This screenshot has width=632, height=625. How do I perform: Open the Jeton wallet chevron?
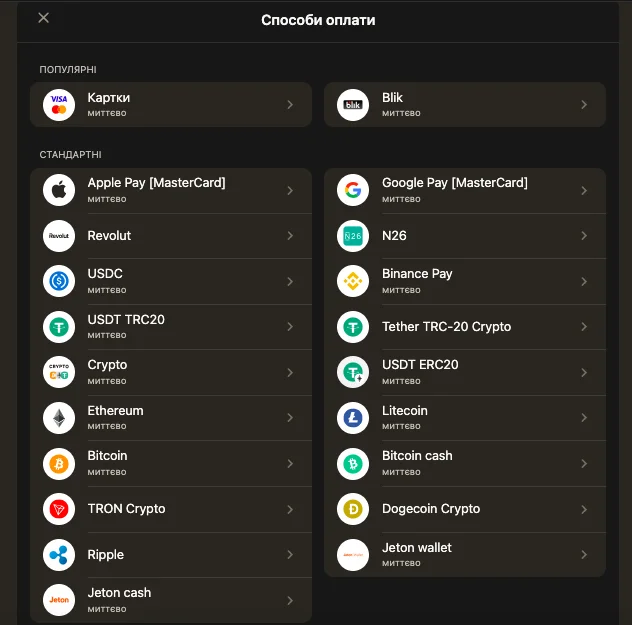584,554
